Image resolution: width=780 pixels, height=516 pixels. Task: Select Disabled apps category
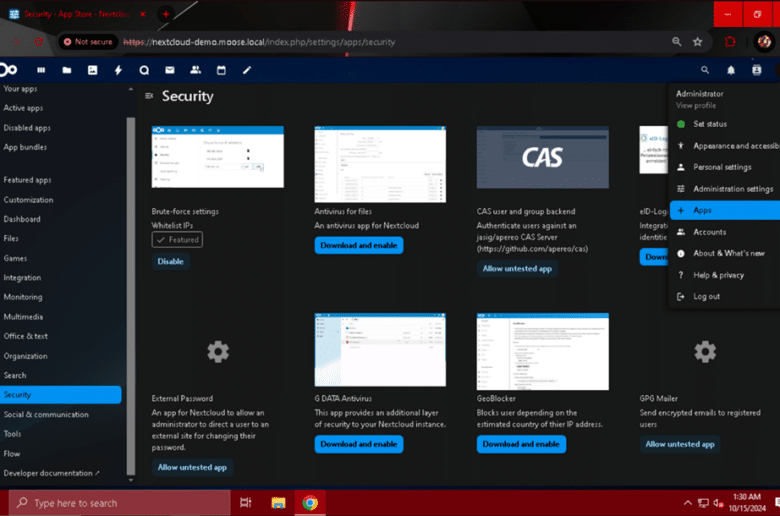click(27, 128)
